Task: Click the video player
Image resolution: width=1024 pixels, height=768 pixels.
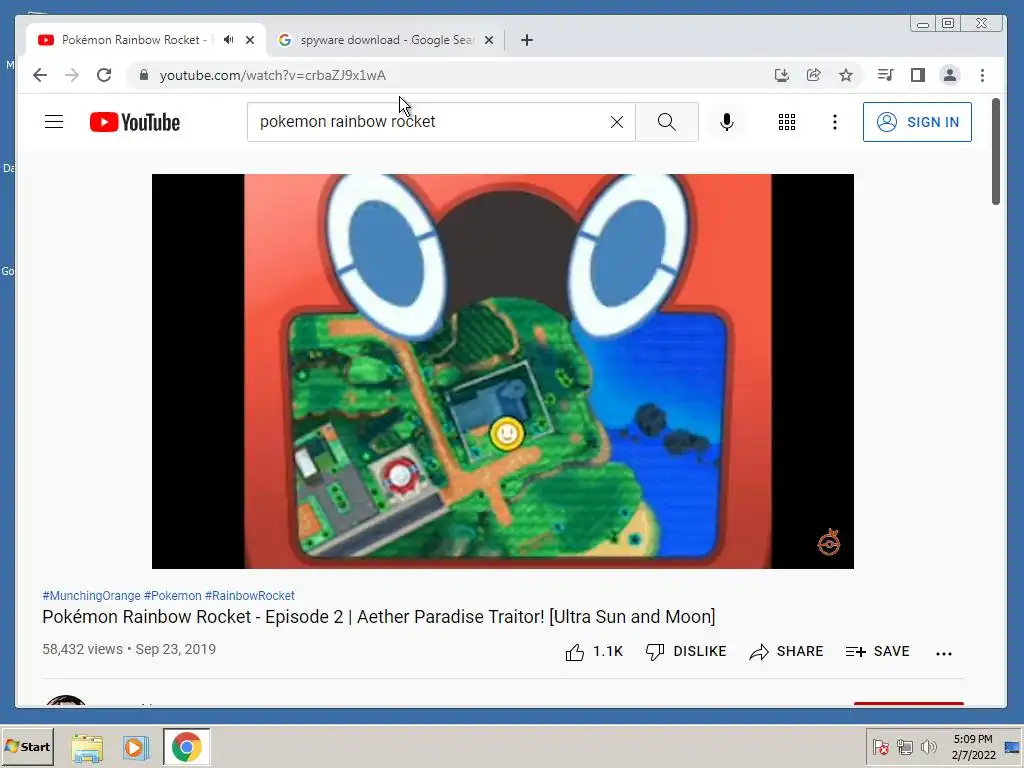Action: pos(503,371)
